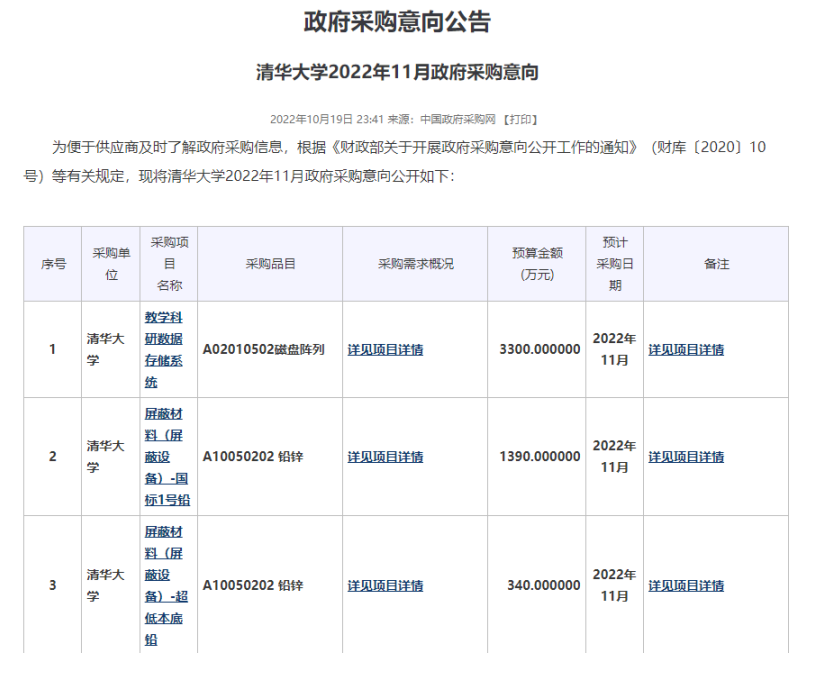Open row 2 备注 详见项目详情 link
Viewport: 826px width, 681px height.
(x=686, y=457)
